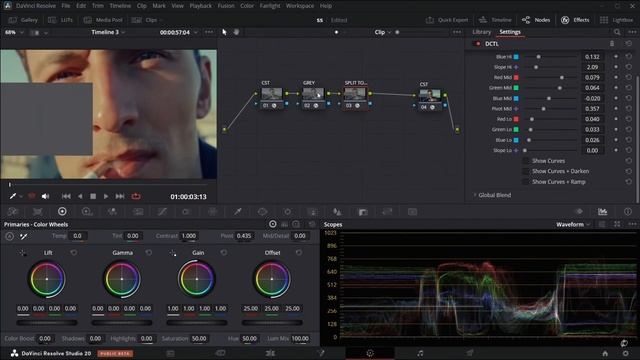Open the LUTs panel
The width and height of the screenshot is (640, 360).
(x=60, y=20)
